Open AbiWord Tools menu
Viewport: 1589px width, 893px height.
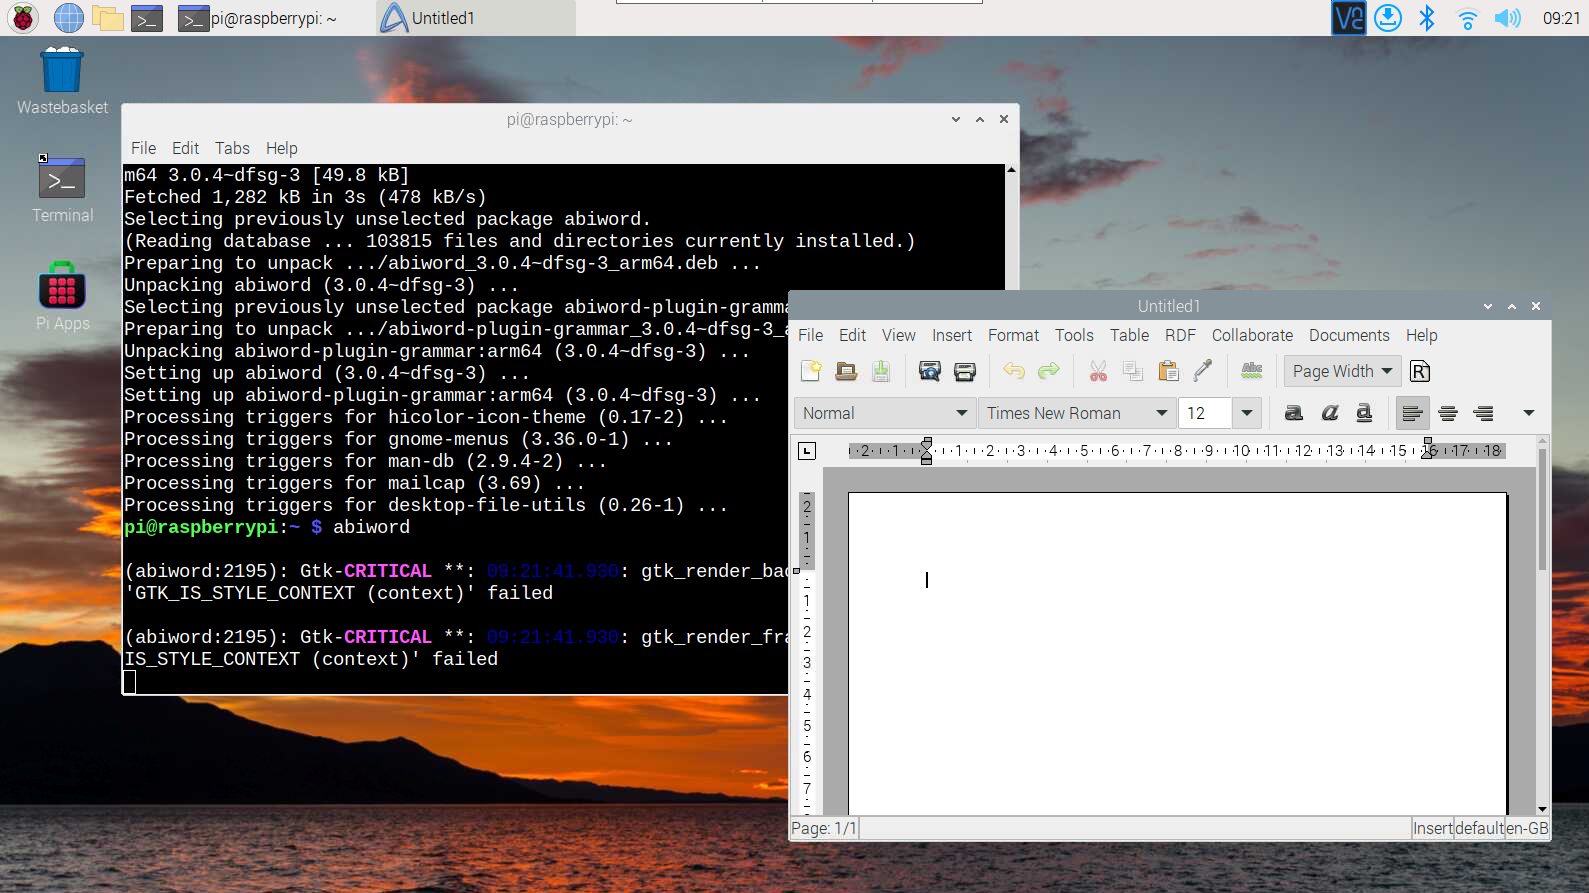tap(1074, 335)
